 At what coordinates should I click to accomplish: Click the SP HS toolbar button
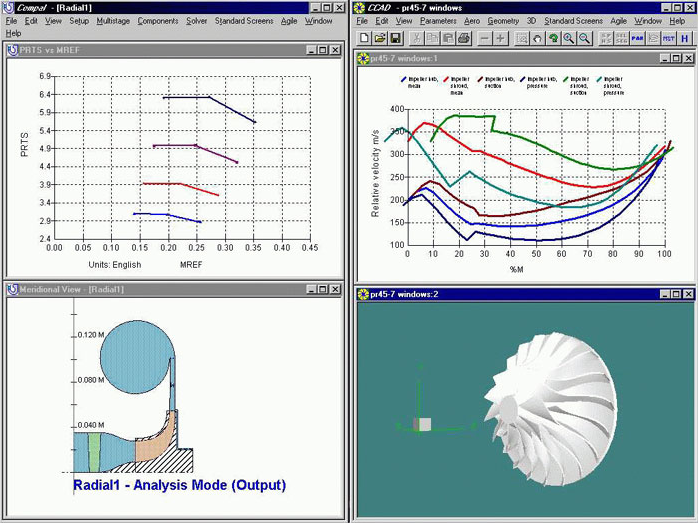pos(606,38)
